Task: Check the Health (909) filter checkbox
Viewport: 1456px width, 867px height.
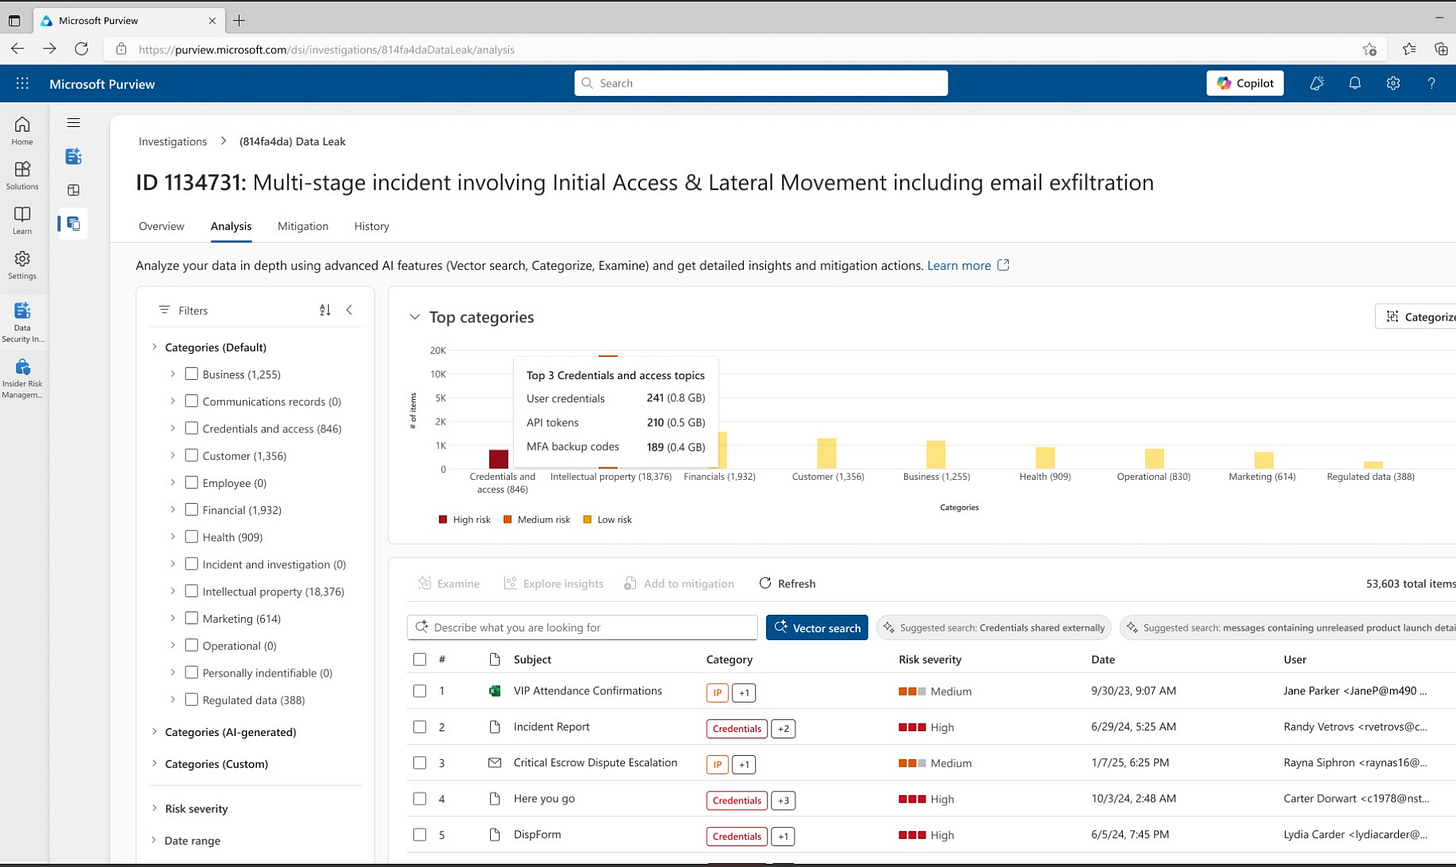Action: pos(191,537)
